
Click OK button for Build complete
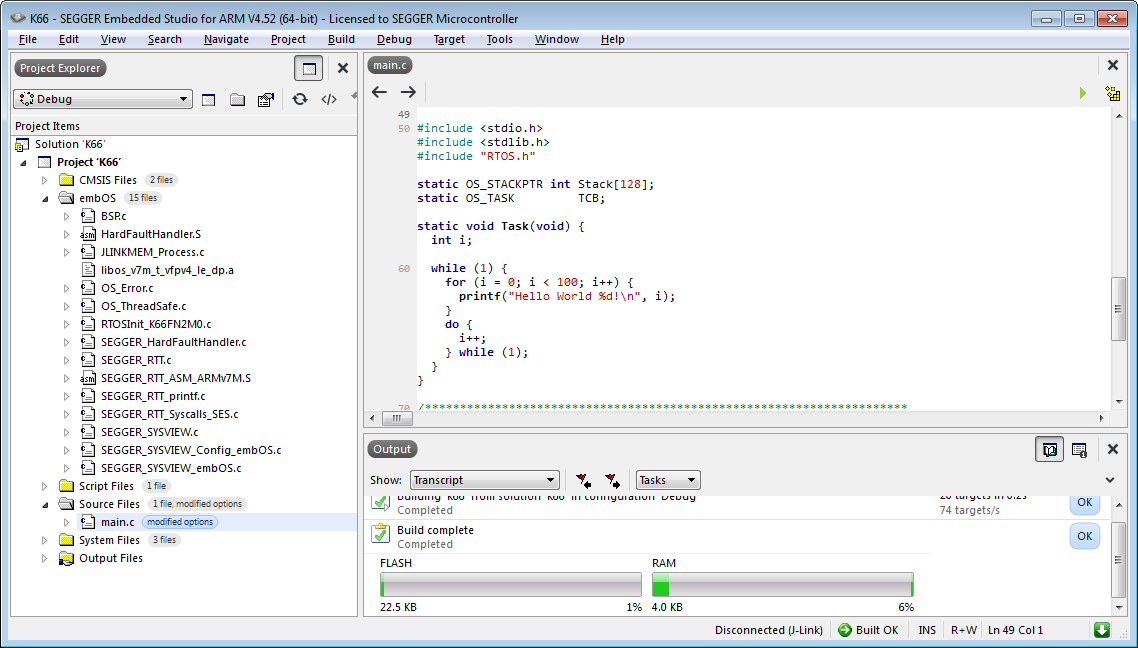[1084, 537]
